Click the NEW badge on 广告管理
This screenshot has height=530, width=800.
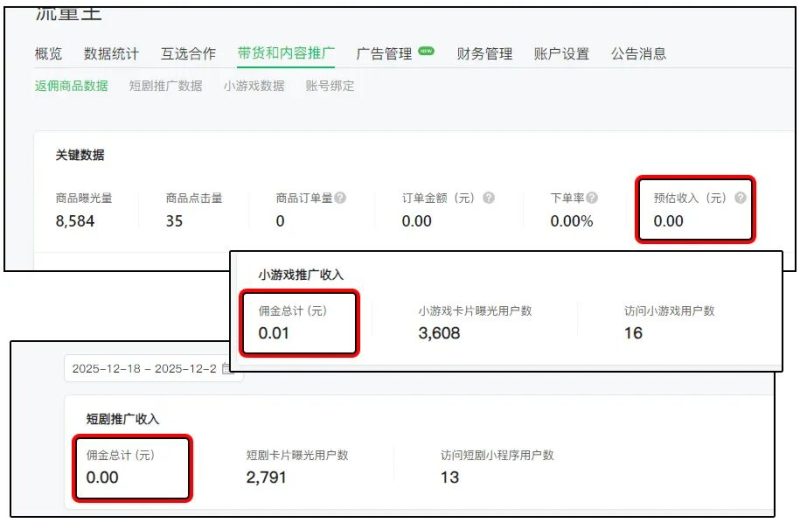pos(426,51)
